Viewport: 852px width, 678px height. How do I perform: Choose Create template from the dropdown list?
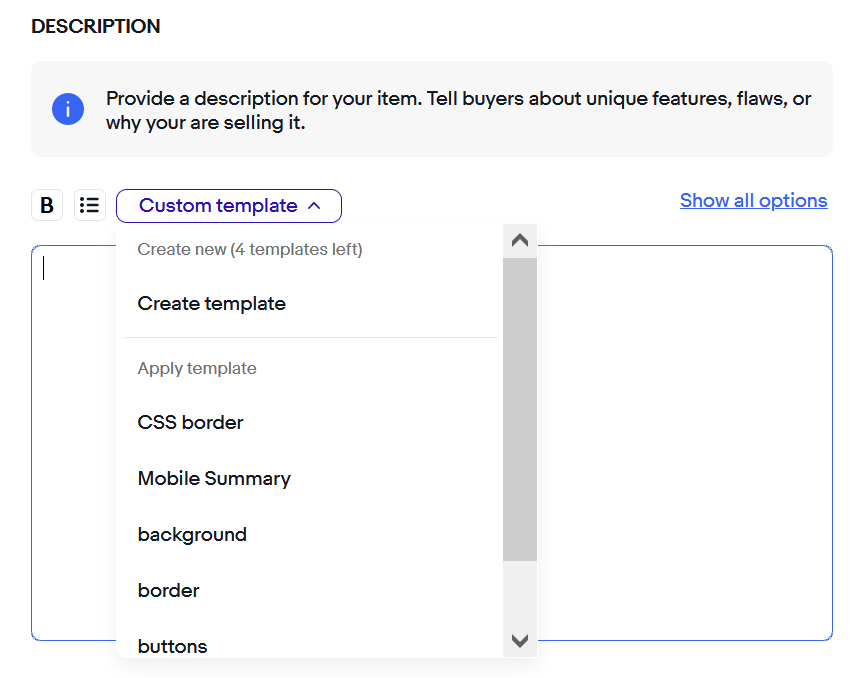point(211,304)
